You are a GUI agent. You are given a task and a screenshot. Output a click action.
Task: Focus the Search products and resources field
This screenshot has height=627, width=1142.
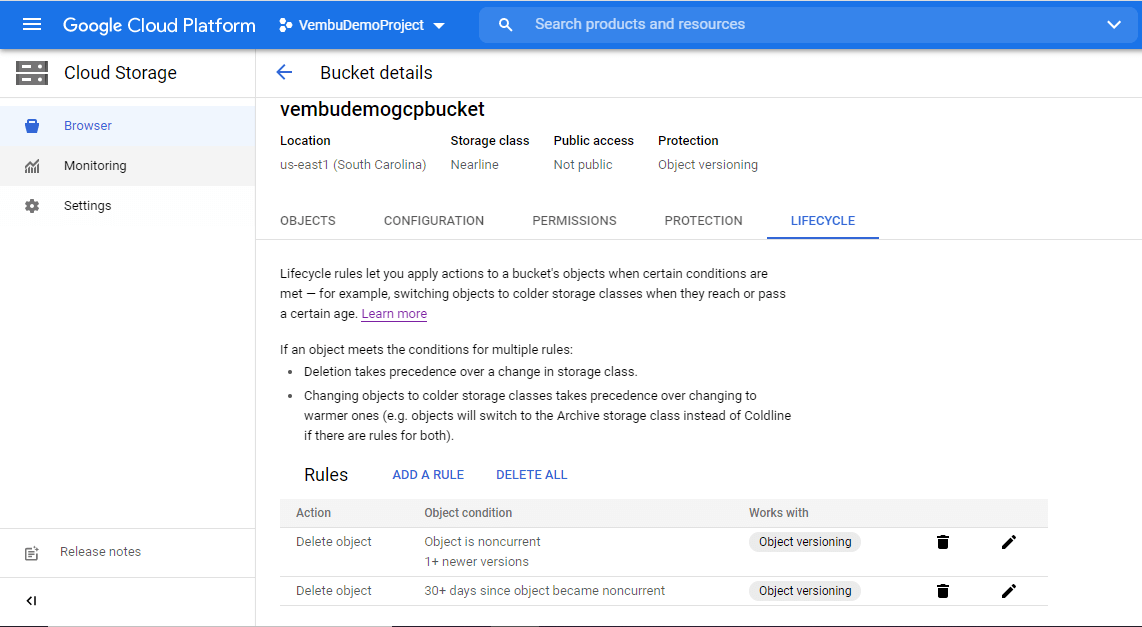click(808, 25)
